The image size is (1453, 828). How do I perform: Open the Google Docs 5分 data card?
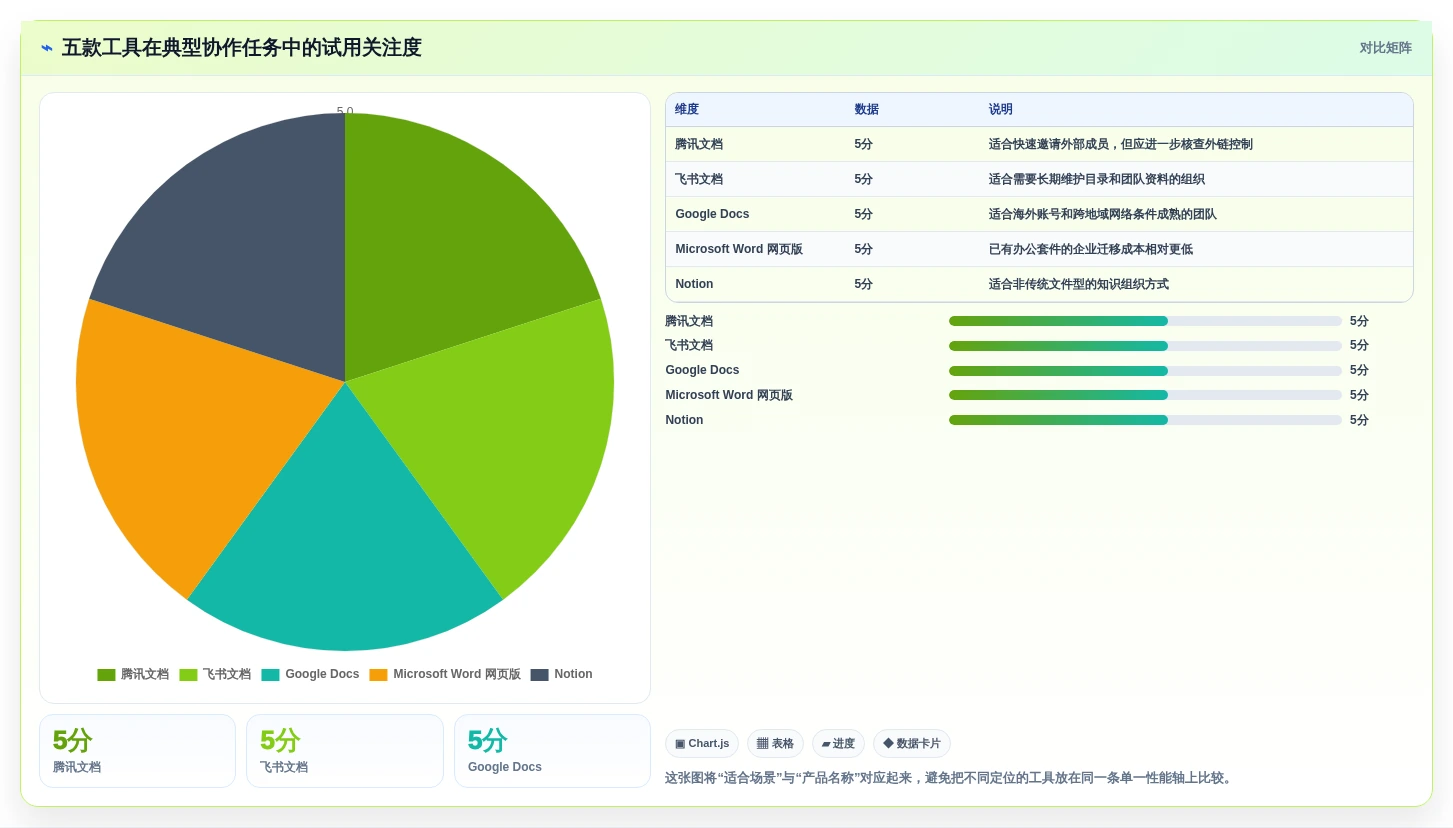click(552, 751)
